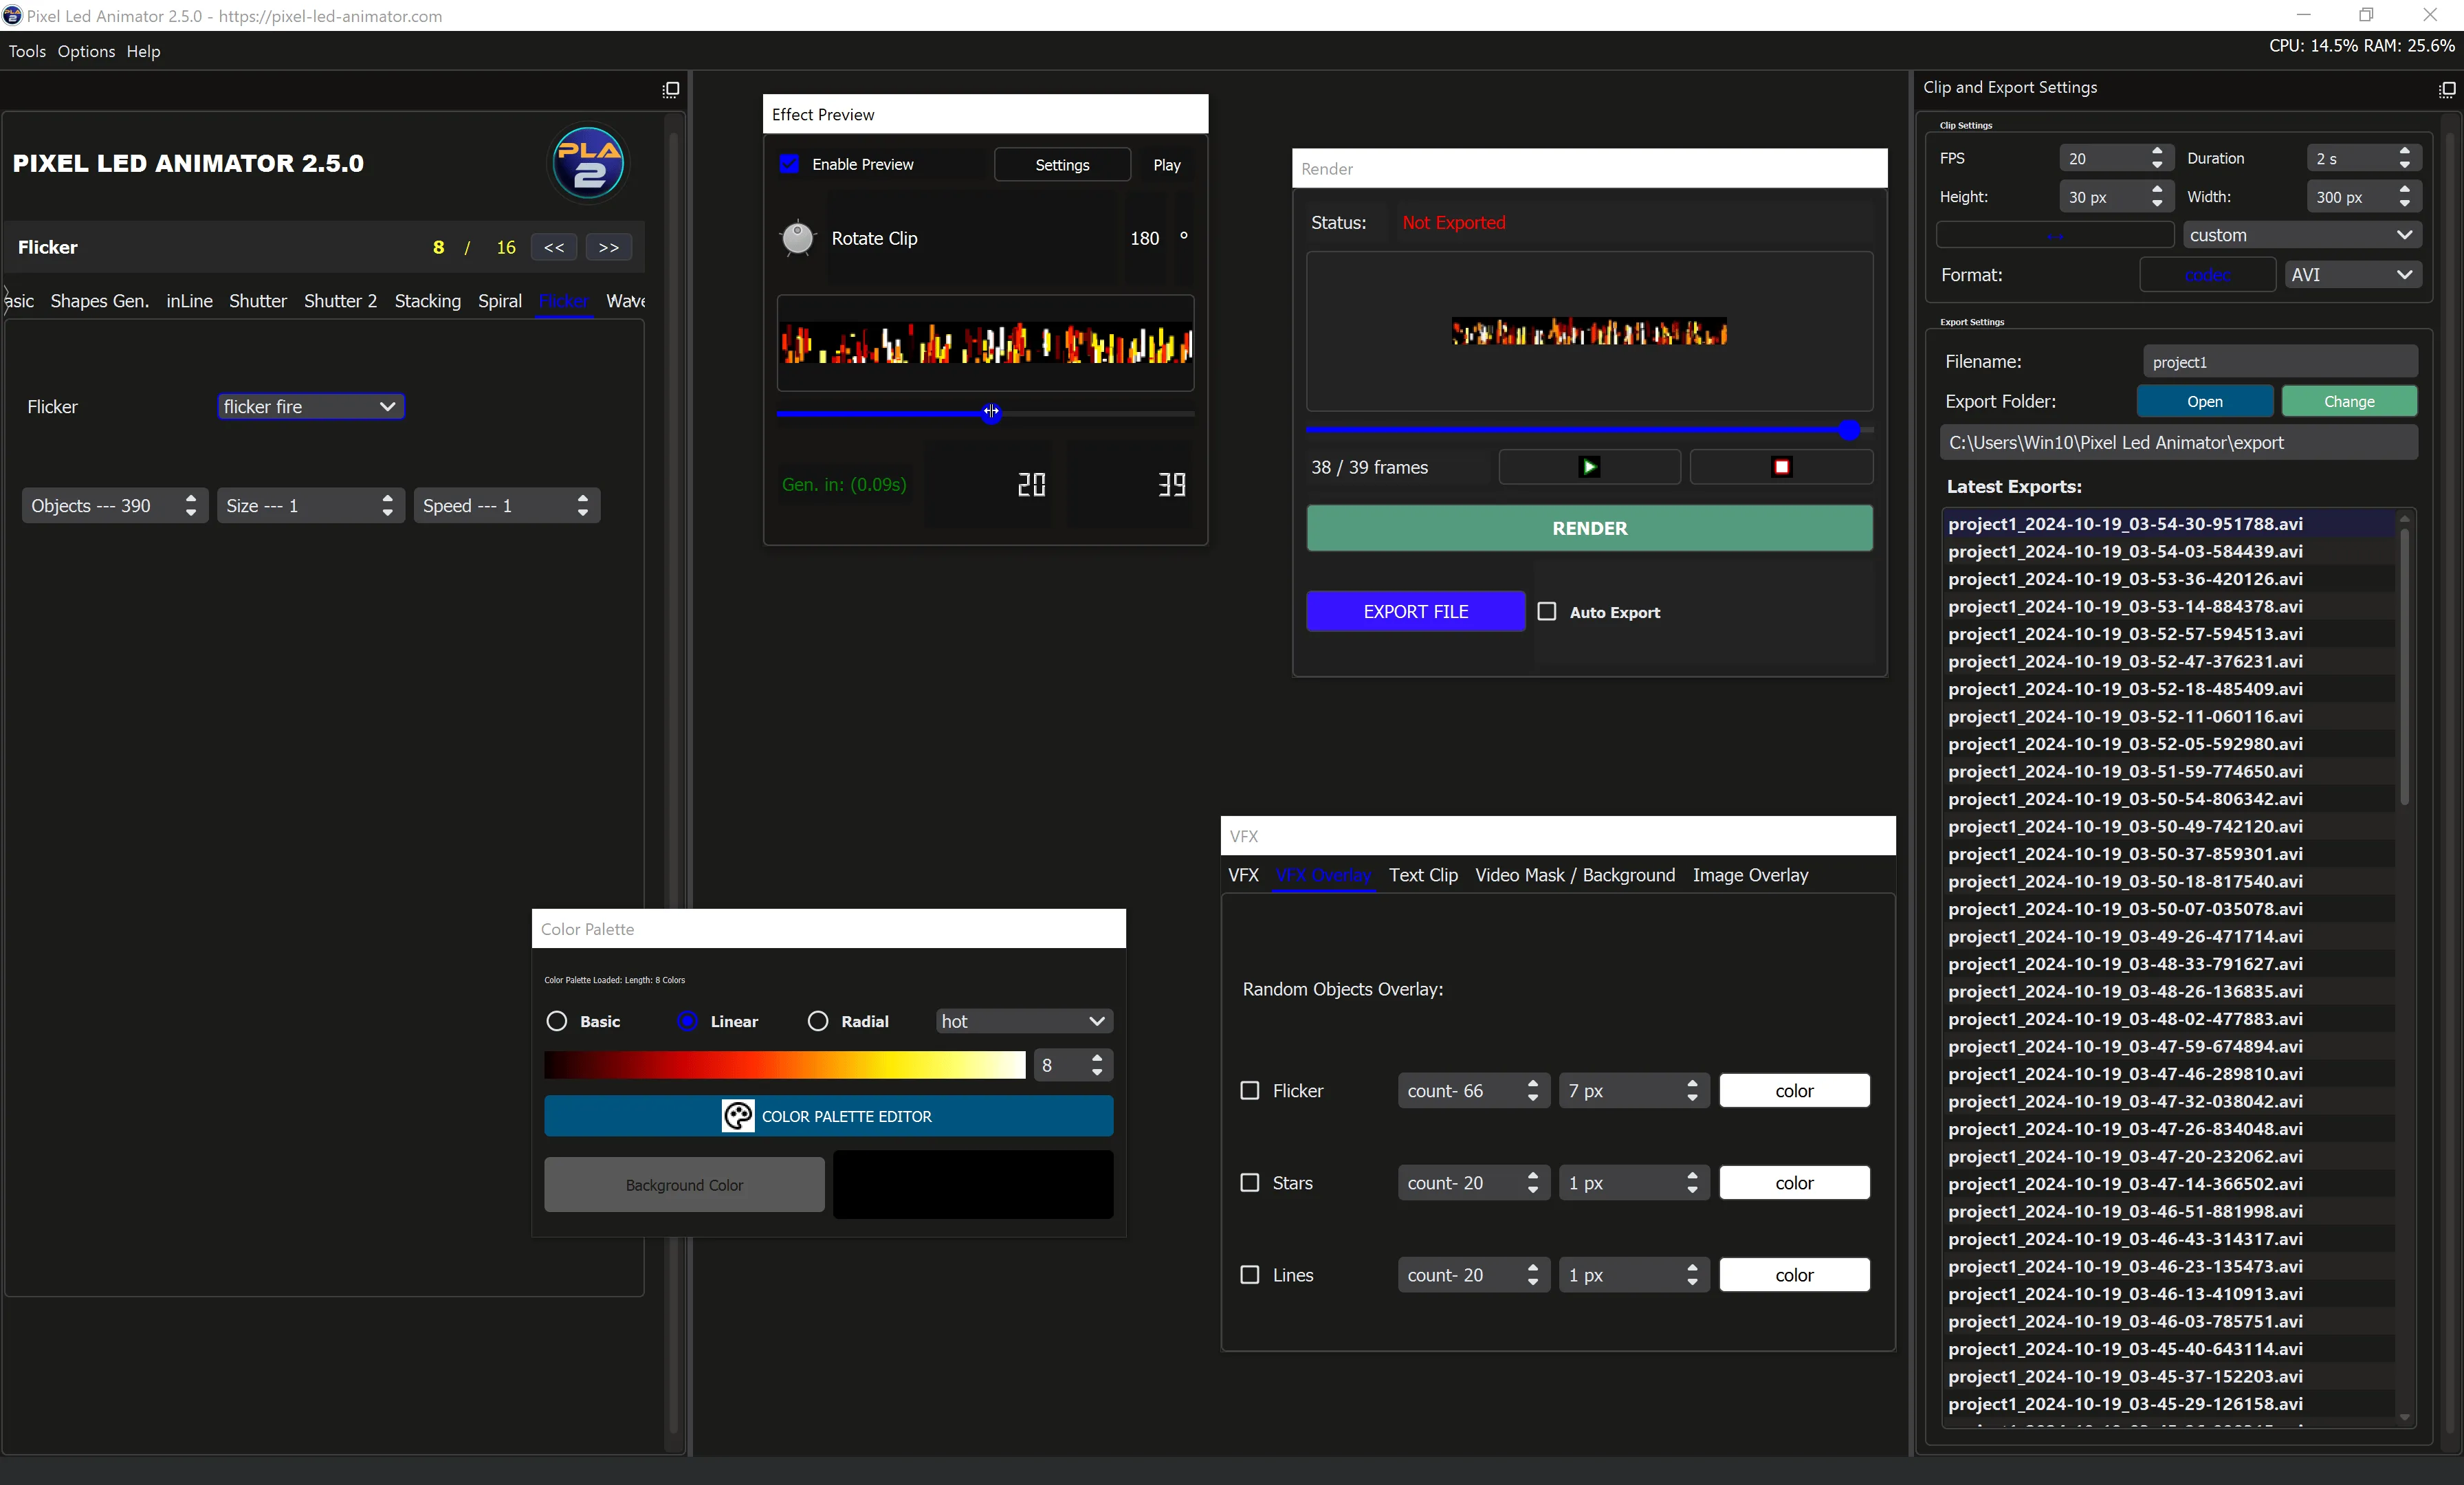Switch to the Text Clip tab

click(x=1423, y=875)
